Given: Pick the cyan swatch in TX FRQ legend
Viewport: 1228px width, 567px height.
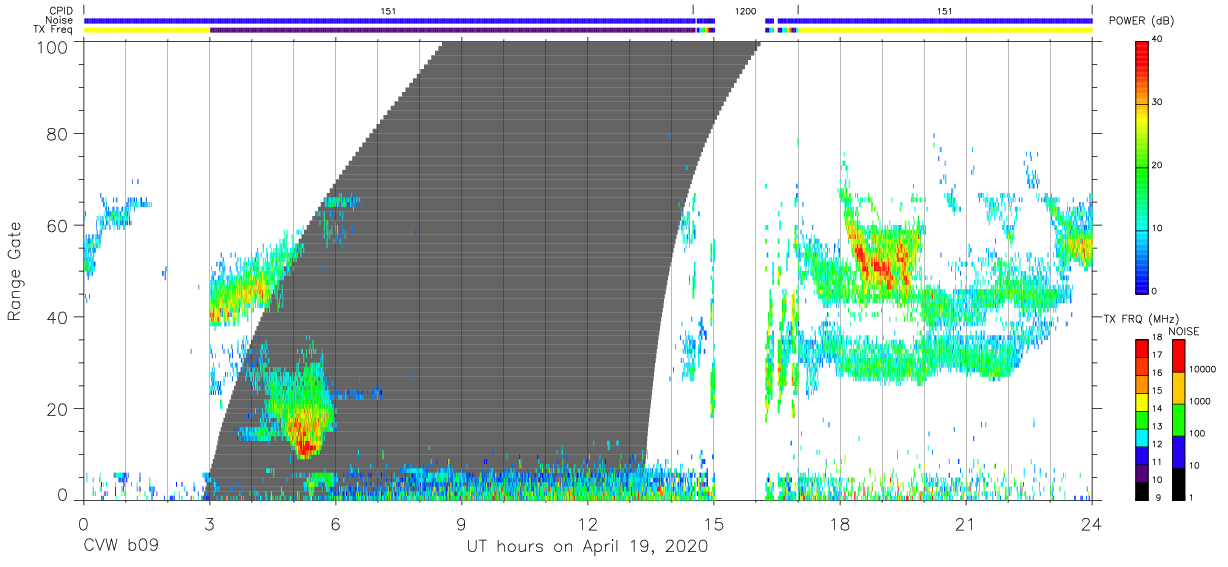Looking at the screenshot, I should (1142, 439).
